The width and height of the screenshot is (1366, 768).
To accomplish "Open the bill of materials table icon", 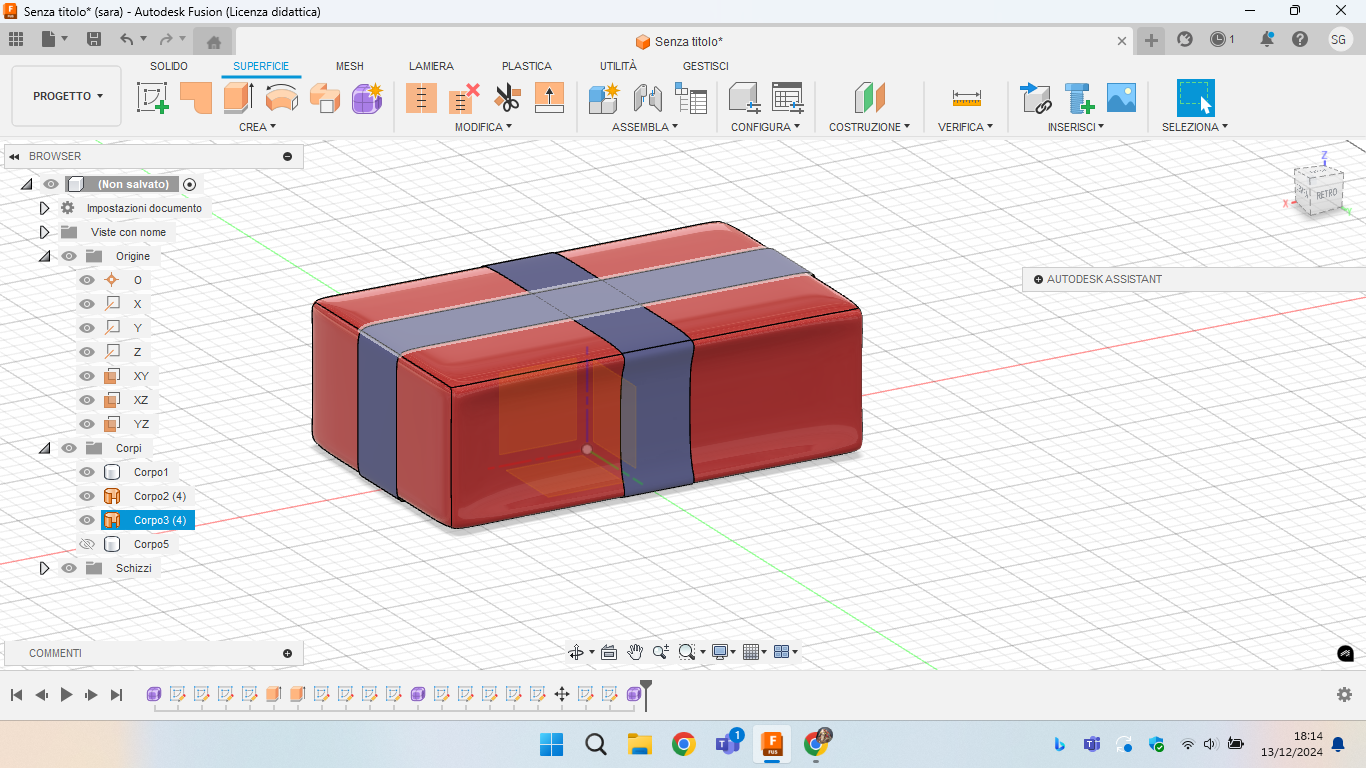I will click(x=691, y=98).
